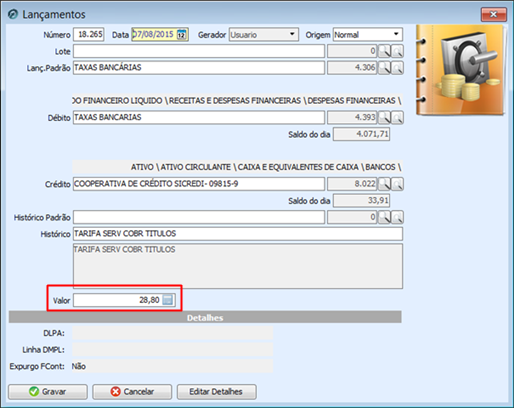514x408 pixels.
Task: Expand the Origem dropdown showing Normal
Action: pos(396,34)
